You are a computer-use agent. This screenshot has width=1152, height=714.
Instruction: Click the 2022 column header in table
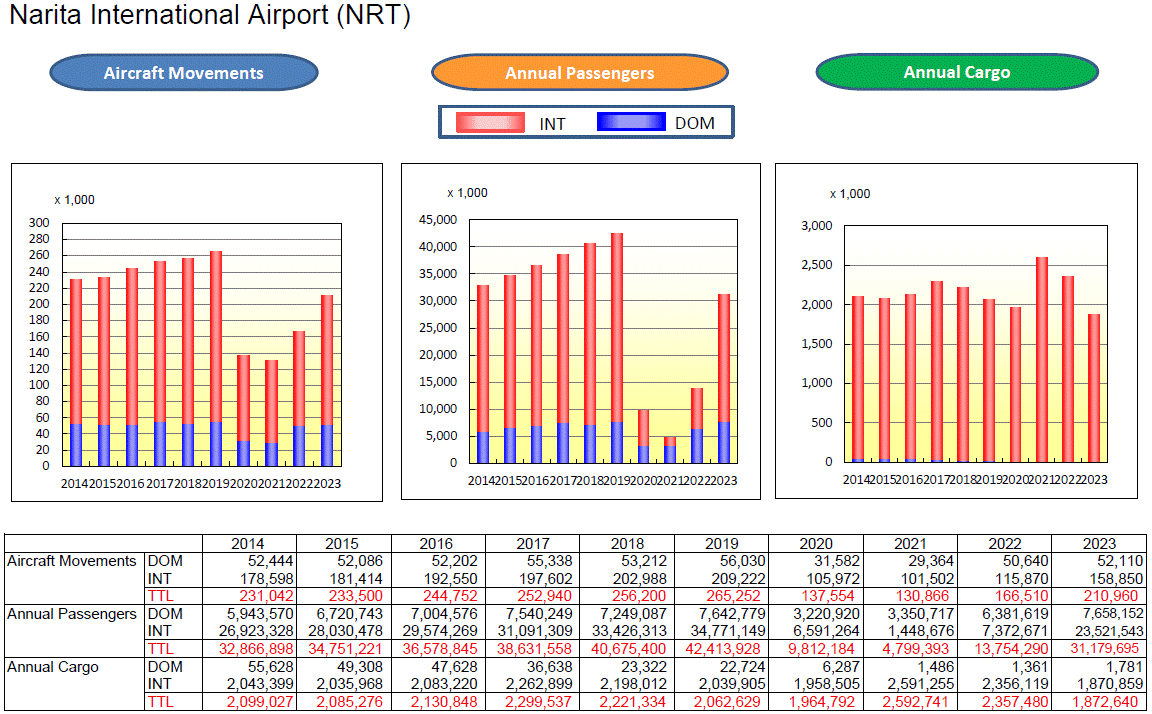[1004, 544]
